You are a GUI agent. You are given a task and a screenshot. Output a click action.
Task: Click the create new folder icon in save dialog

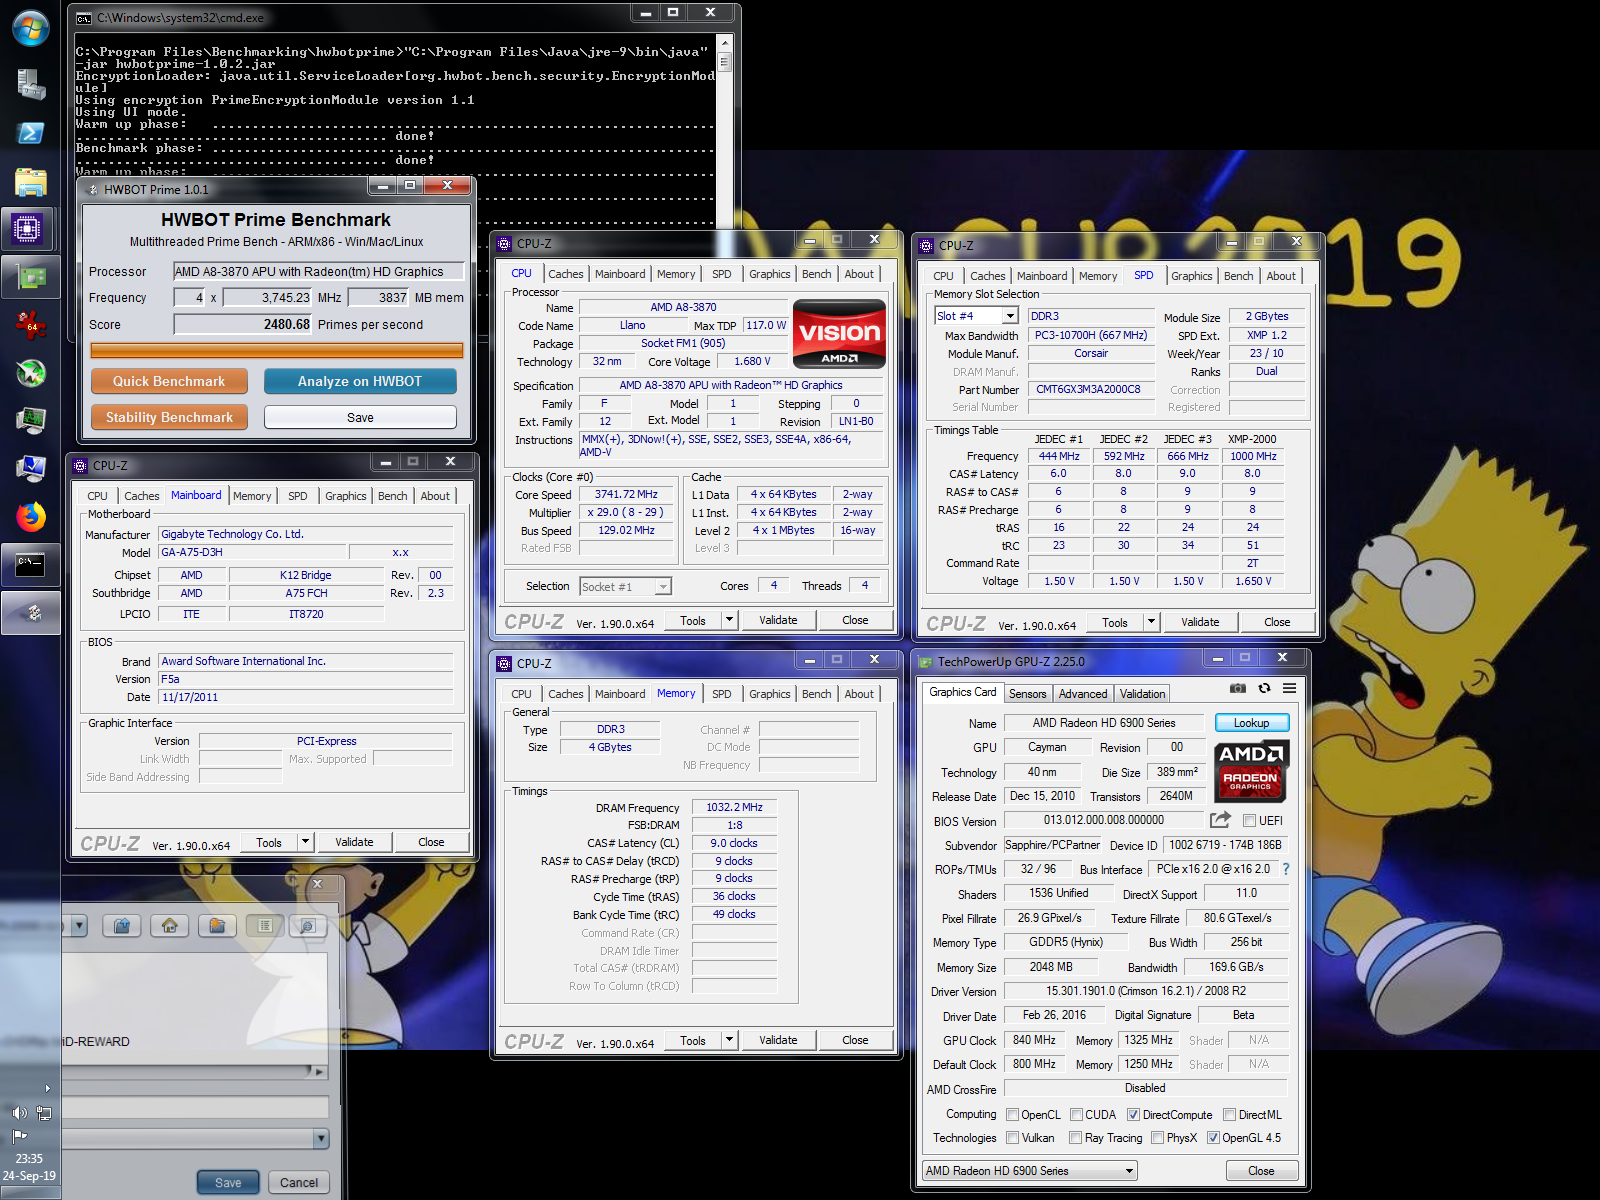217,926
